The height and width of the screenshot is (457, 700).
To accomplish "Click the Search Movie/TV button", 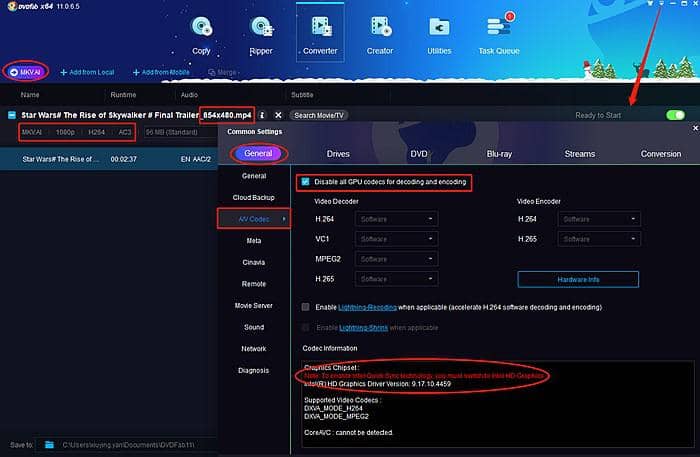I will pyautogui.click(x=318, y=115).
